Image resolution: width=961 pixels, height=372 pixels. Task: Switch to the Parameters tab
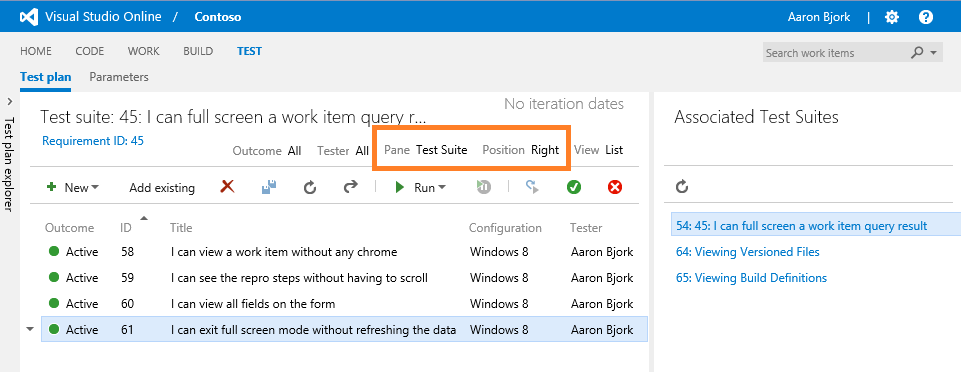[x=119, y=77]
